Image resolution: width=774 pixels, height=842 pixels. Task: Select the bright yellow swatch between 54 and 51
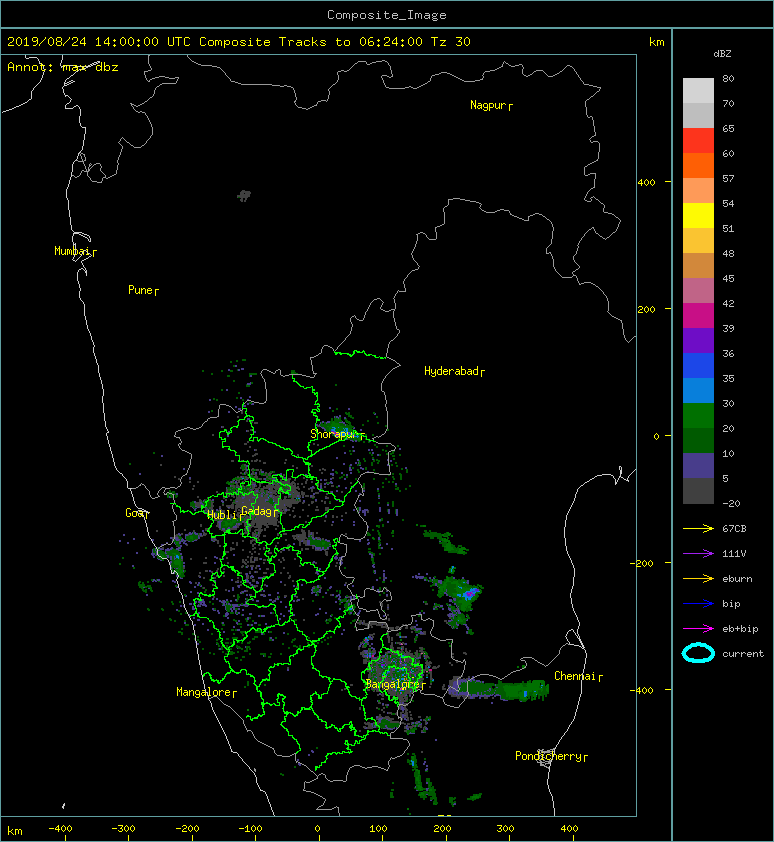point(698,215)
